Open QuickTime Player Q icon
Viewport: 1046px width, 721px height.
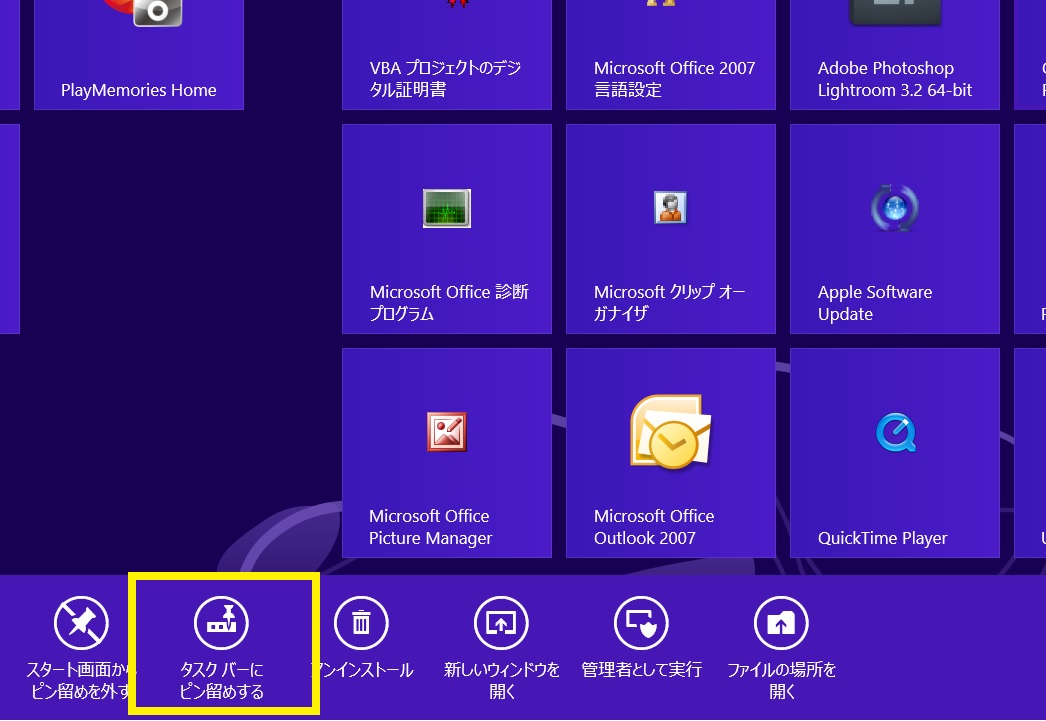coord(895,432)
